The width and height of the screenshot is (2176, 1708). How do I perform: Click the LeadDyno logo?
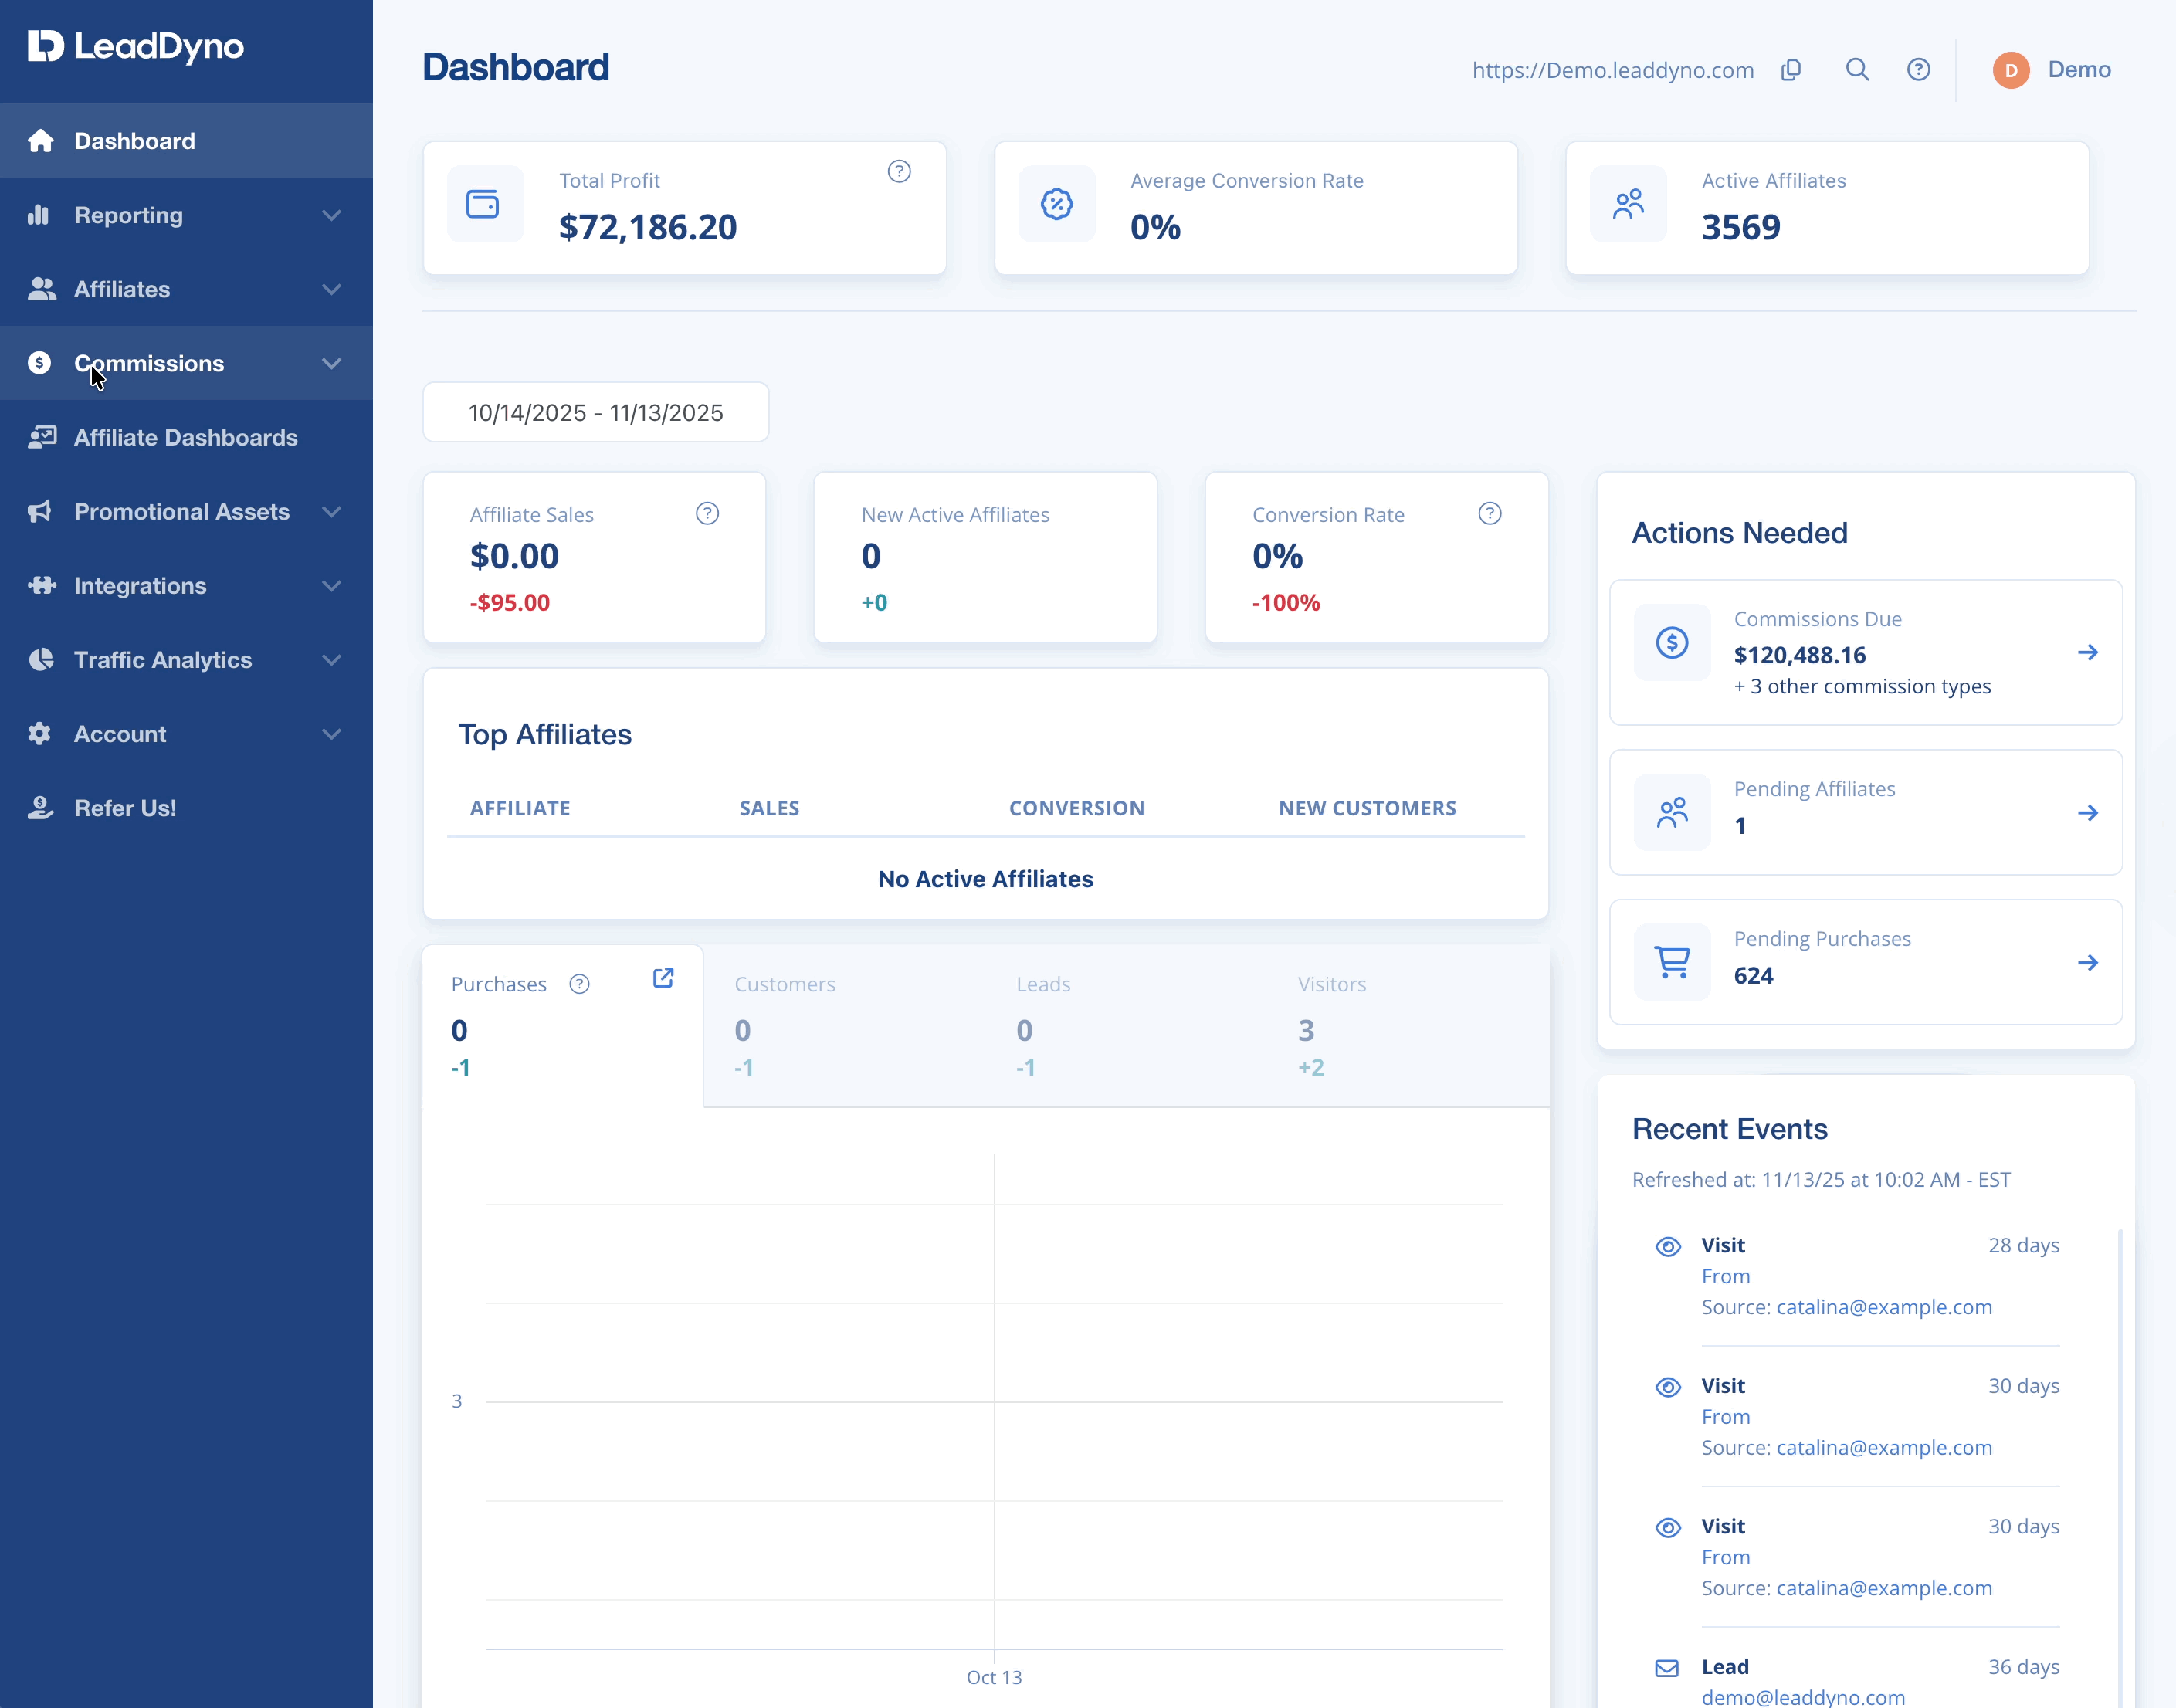[x=136, y=46]
